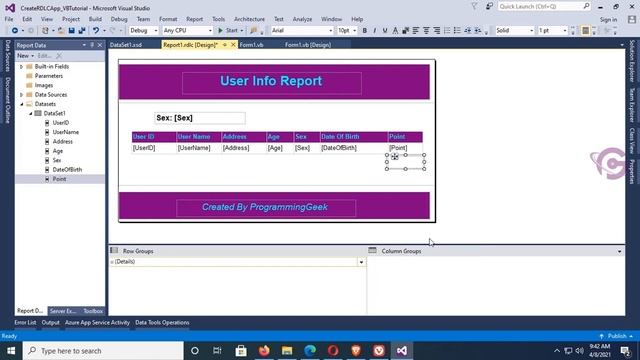Open the File menu

(9, 19)
